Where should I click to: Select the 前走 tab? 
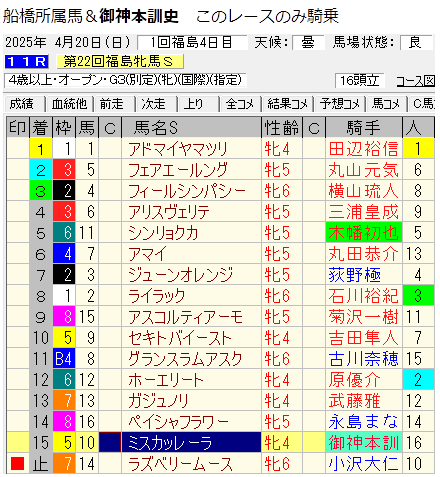[113, 104]
